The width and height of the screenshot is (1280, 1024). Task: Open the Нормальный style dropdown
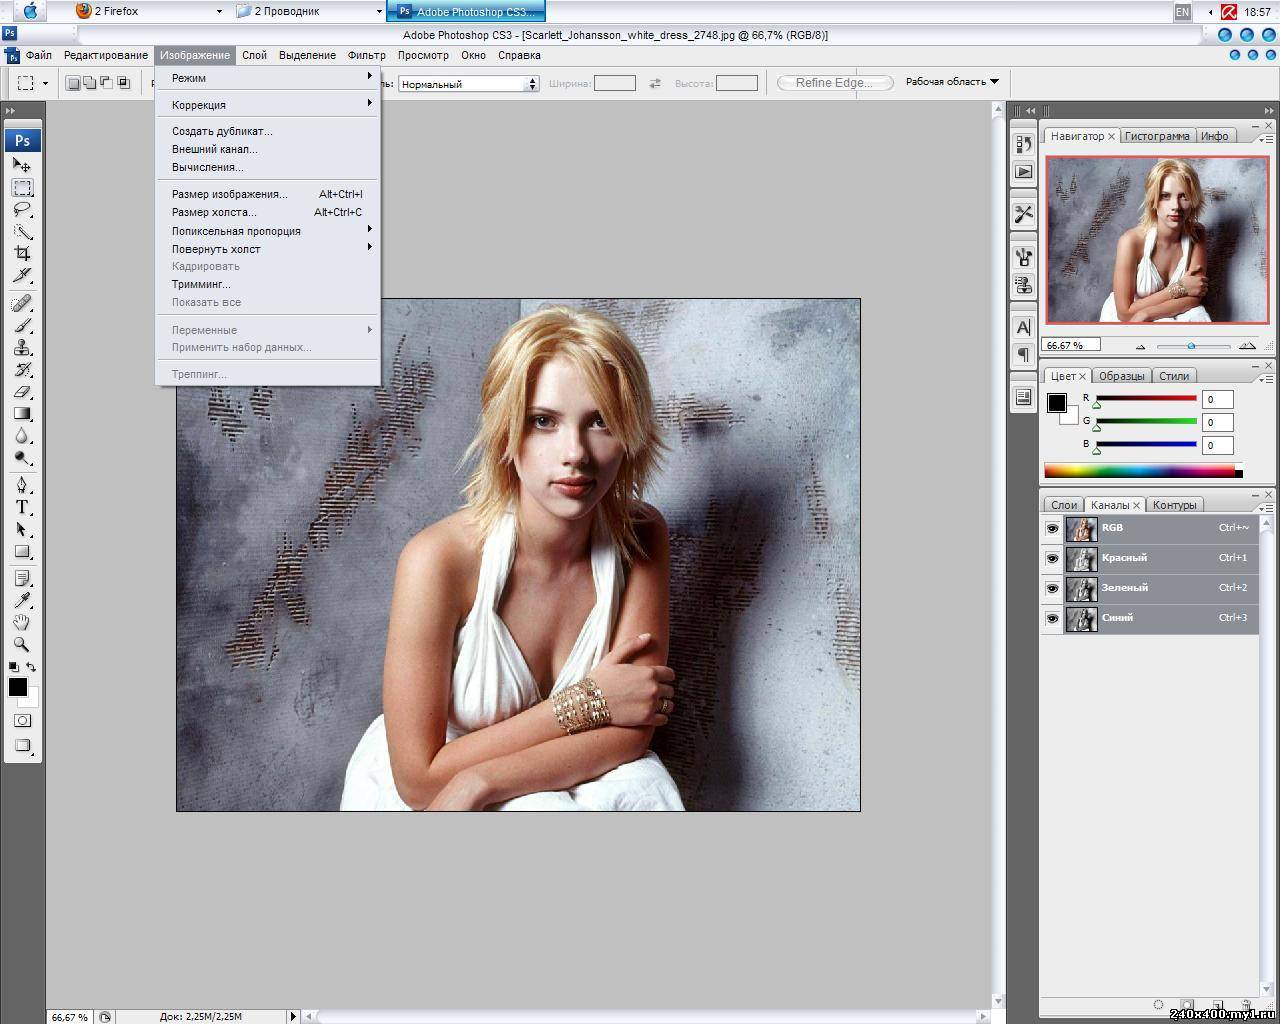tap(469, 84)
